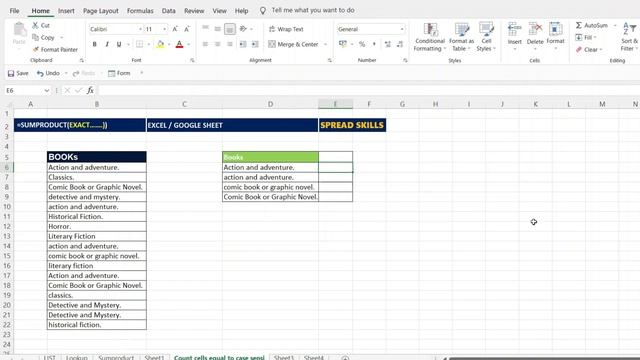Image resolution: width=640 pixels, height=360 pixels.
Task: Click the Orientation text angle icon
Action: 243,29
